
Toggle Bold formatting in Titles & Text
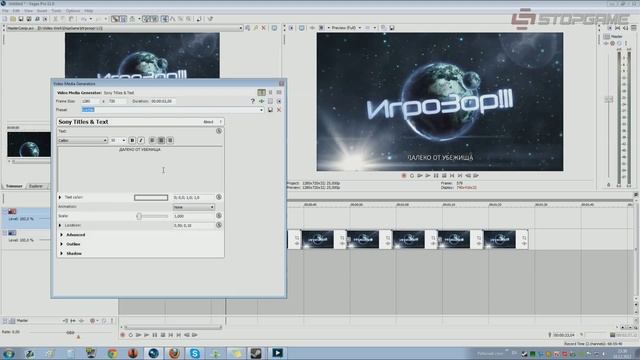132,140
